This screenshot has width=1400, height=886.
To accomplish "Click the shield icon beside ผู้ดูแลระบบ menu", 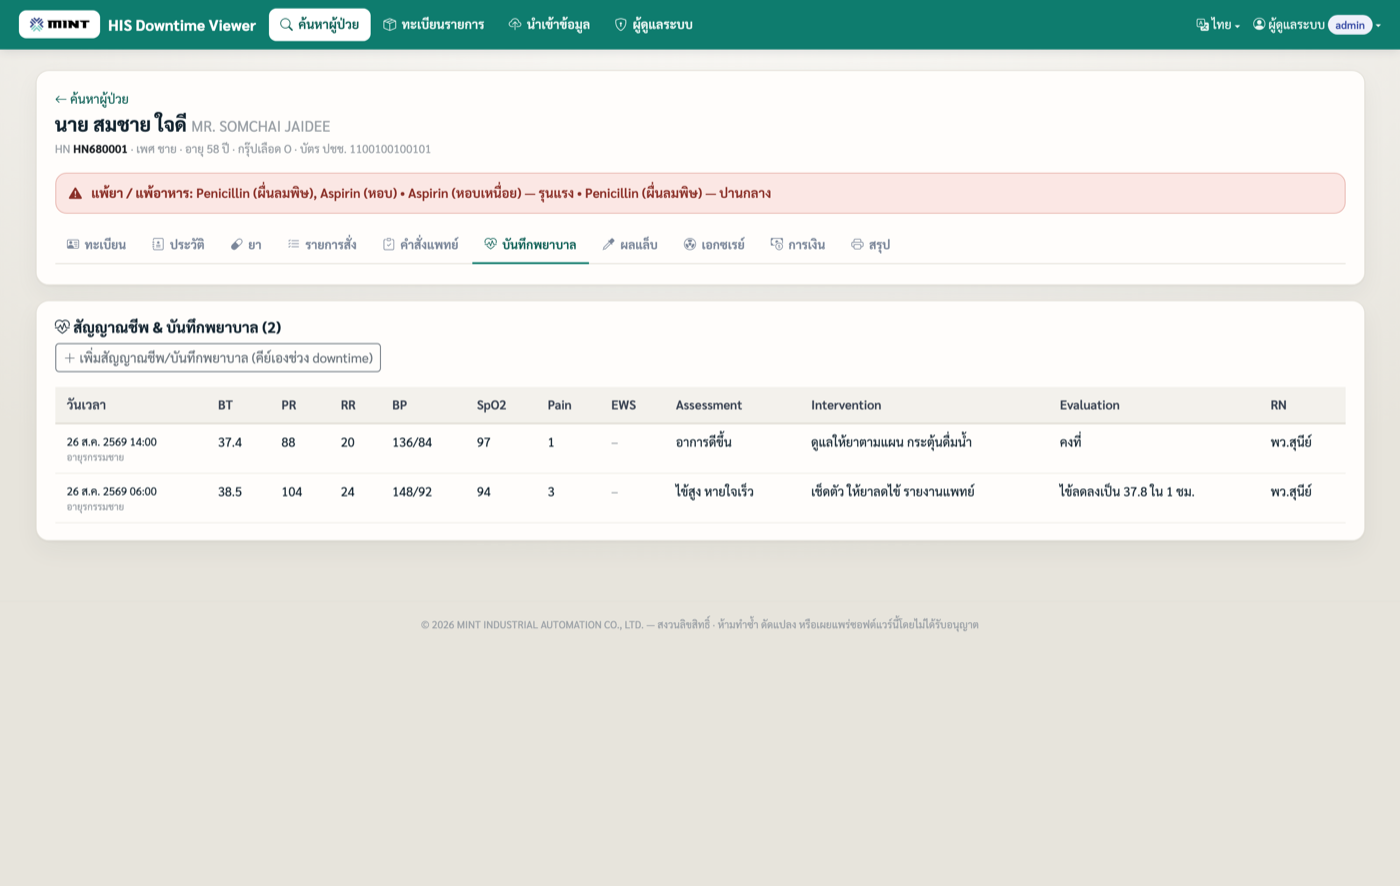I will pos(620,25).
